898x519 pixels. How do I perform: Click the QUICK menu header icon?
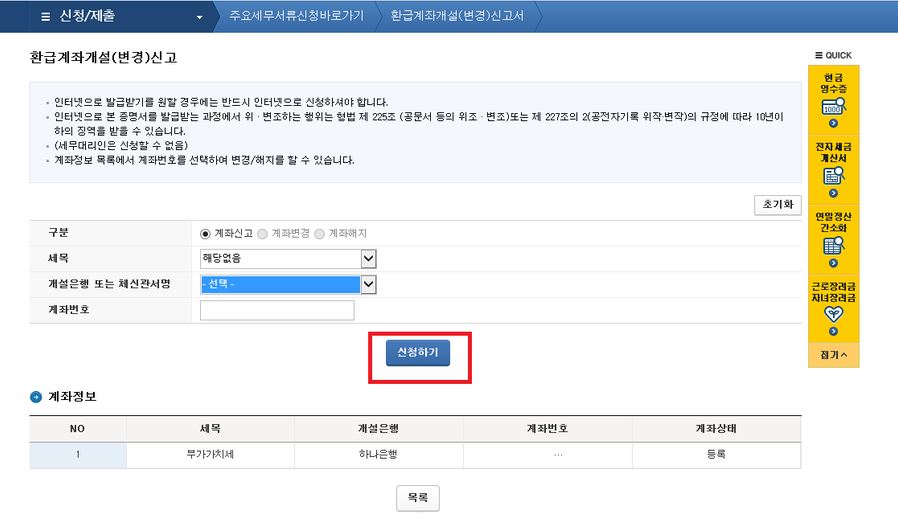pyautogui.click(x=820, y=55)
